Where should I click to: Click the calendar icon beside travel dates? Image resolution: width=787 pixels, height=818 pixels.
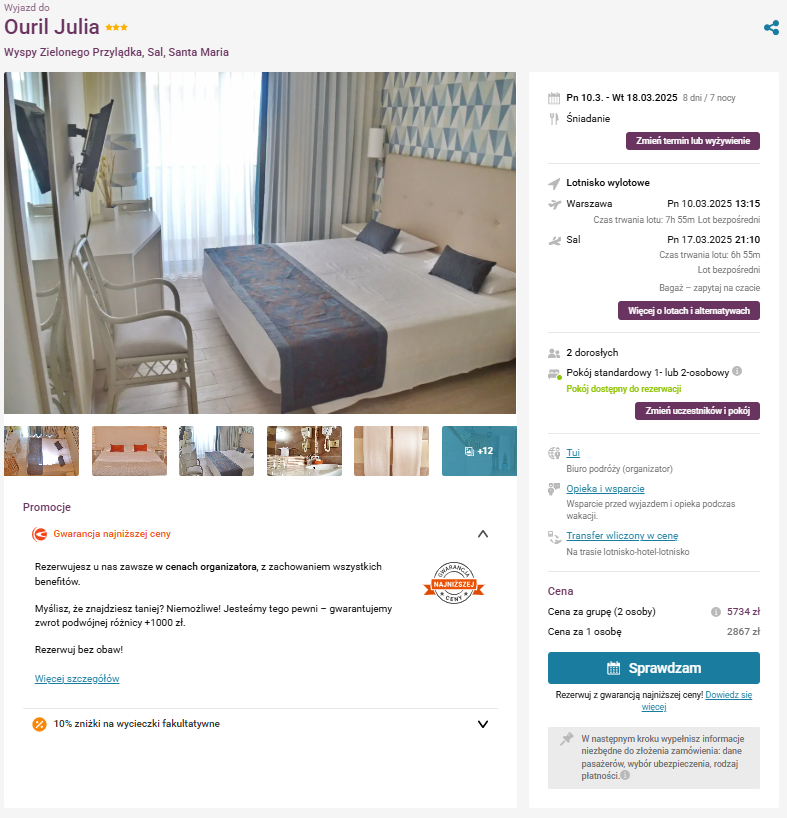click(554, 98)
